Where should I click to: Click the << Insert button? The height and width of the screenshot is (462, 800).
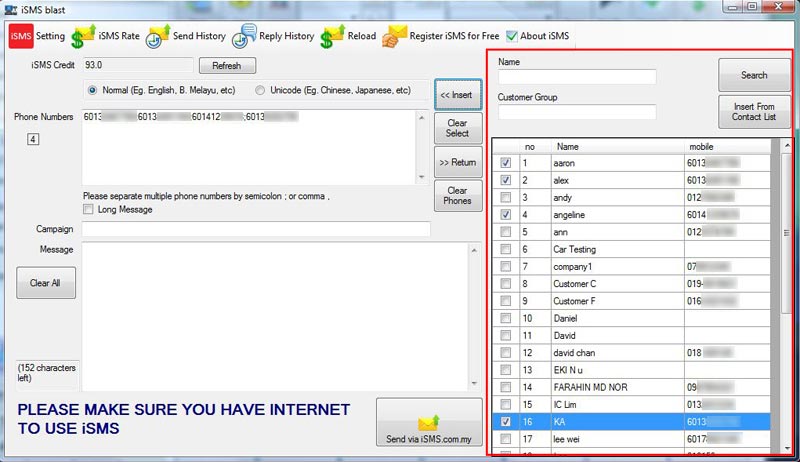pos(458,95)
